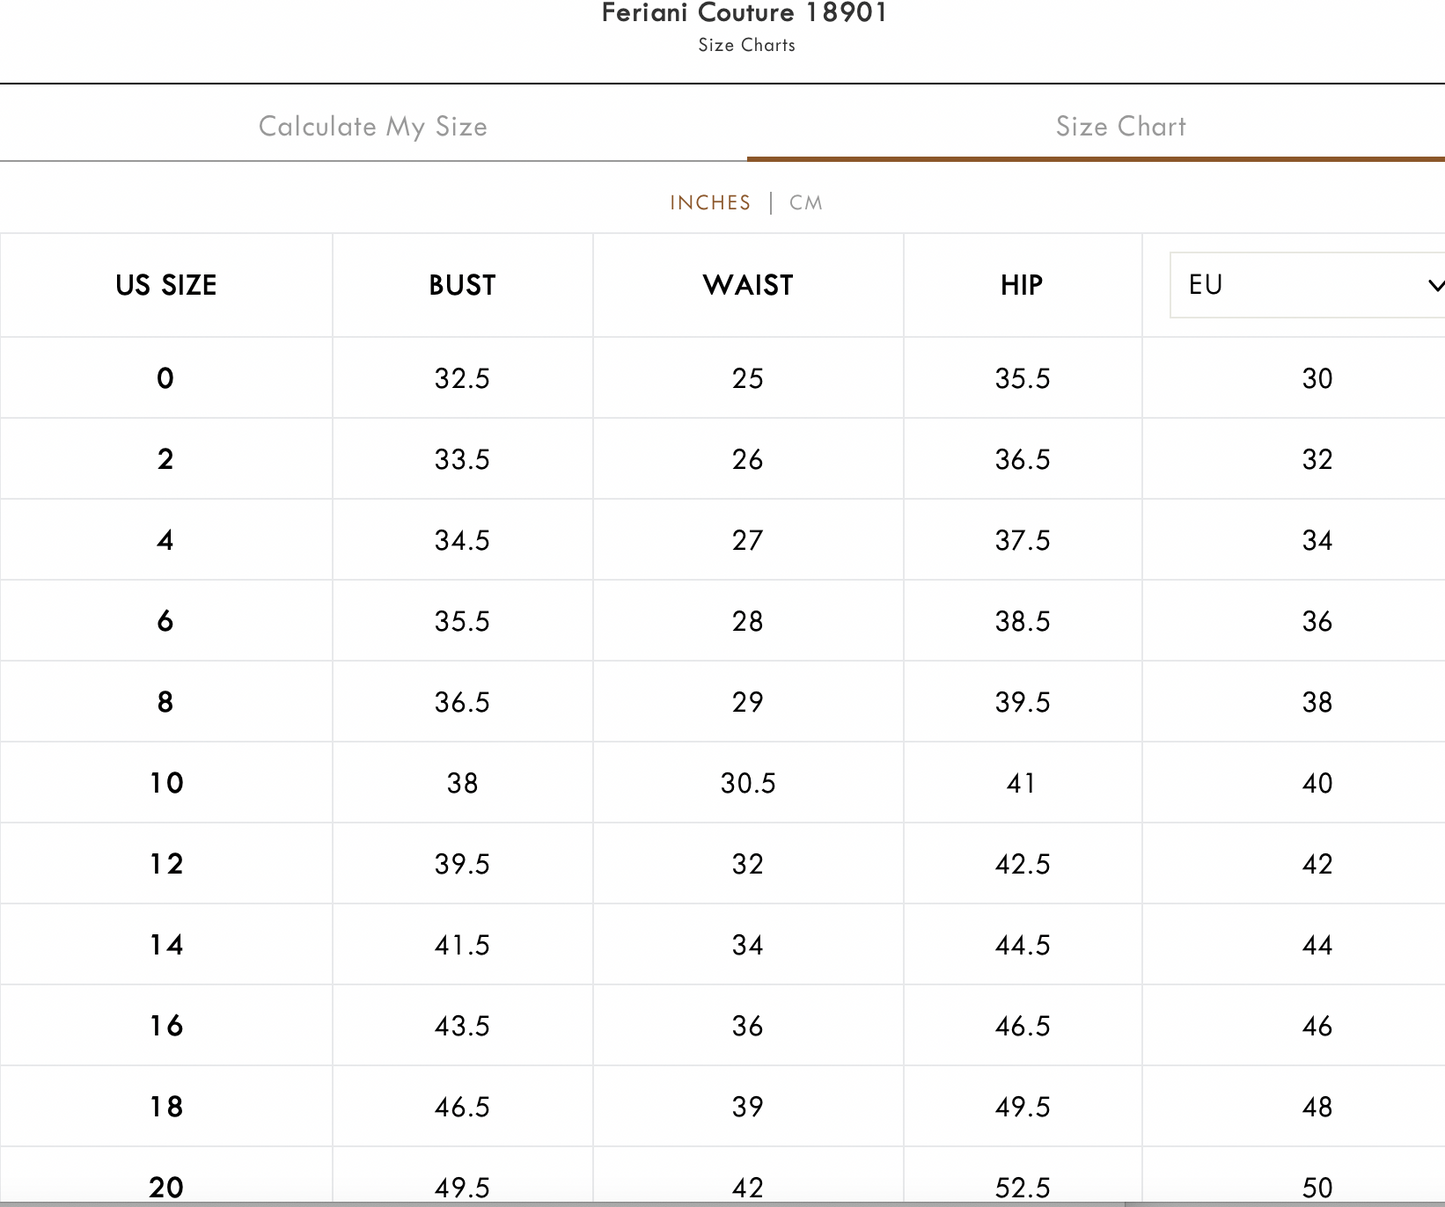Click bust value 38 in size 10 row
1445x1207 pixels.
[x=462, y=783]
